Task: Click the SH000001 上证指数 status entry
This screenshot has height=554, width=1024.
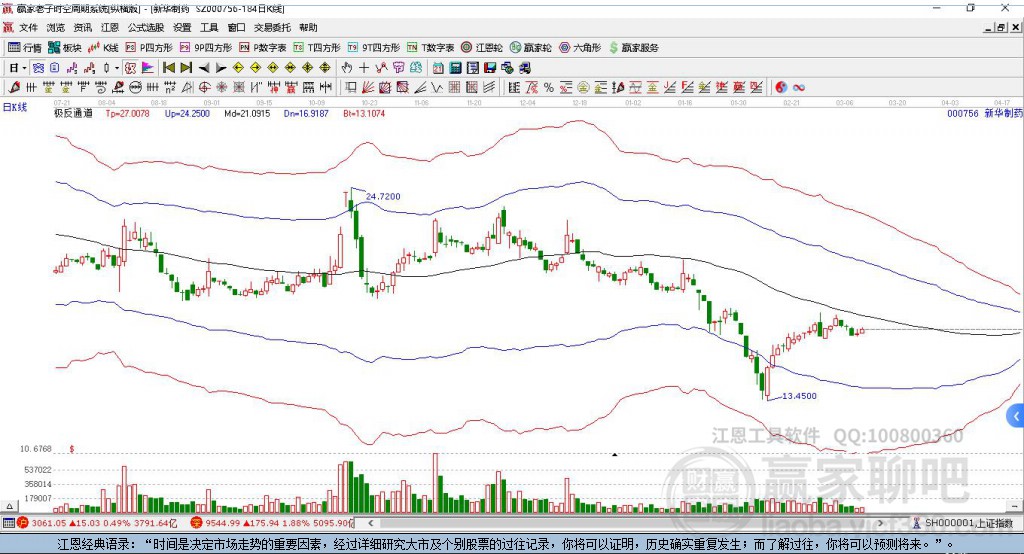Action: [x=968, y=523]
